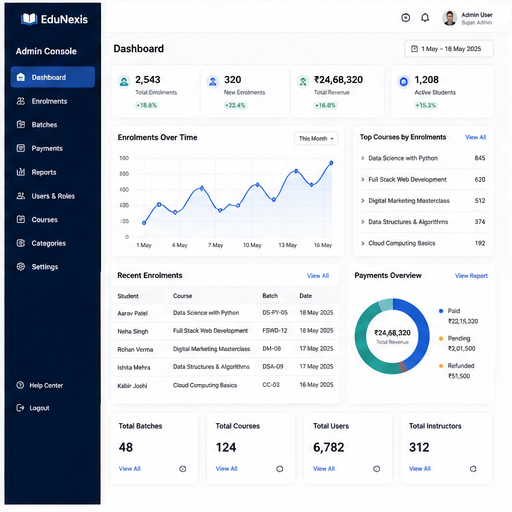The height and width of the screenshot is (512, 512).
Task: Open the 1 May – 18 May 2025 date picker
Action: 449,49
